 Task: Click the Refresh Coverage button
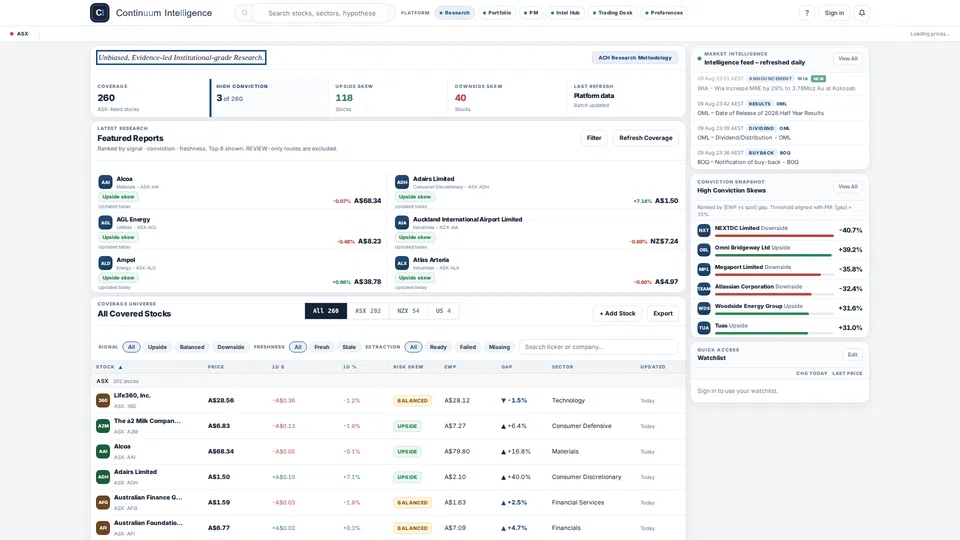645,138
